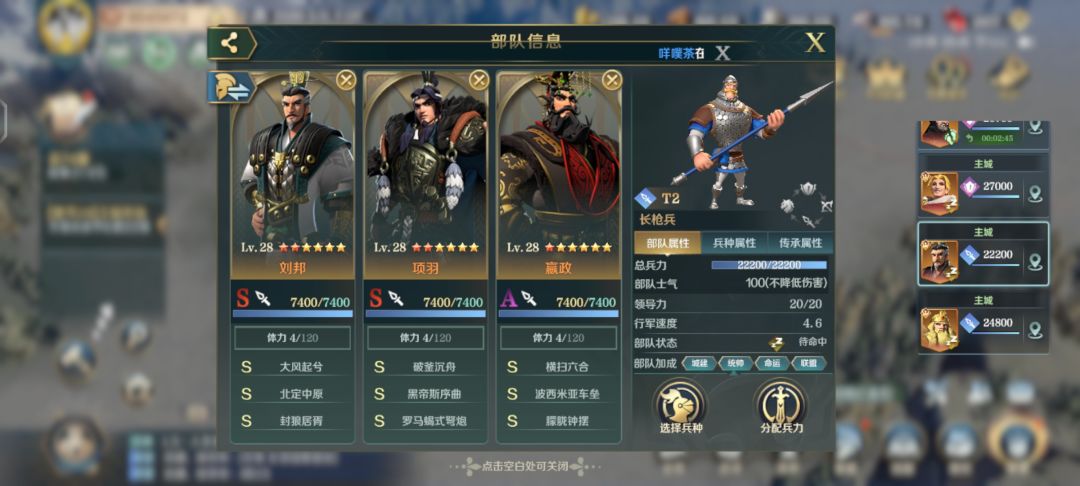
Task: Click the 总兵力 22200/22200 progress bar
Action: click(769, 265)
